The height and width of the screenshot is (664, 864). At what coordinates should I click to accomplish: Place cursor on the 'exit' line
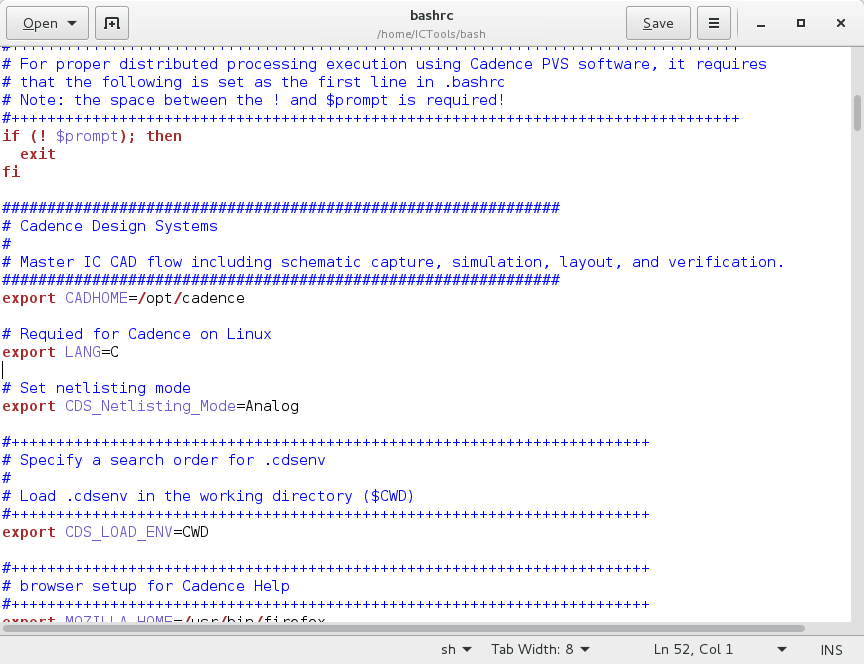click(x=38, y=154)
